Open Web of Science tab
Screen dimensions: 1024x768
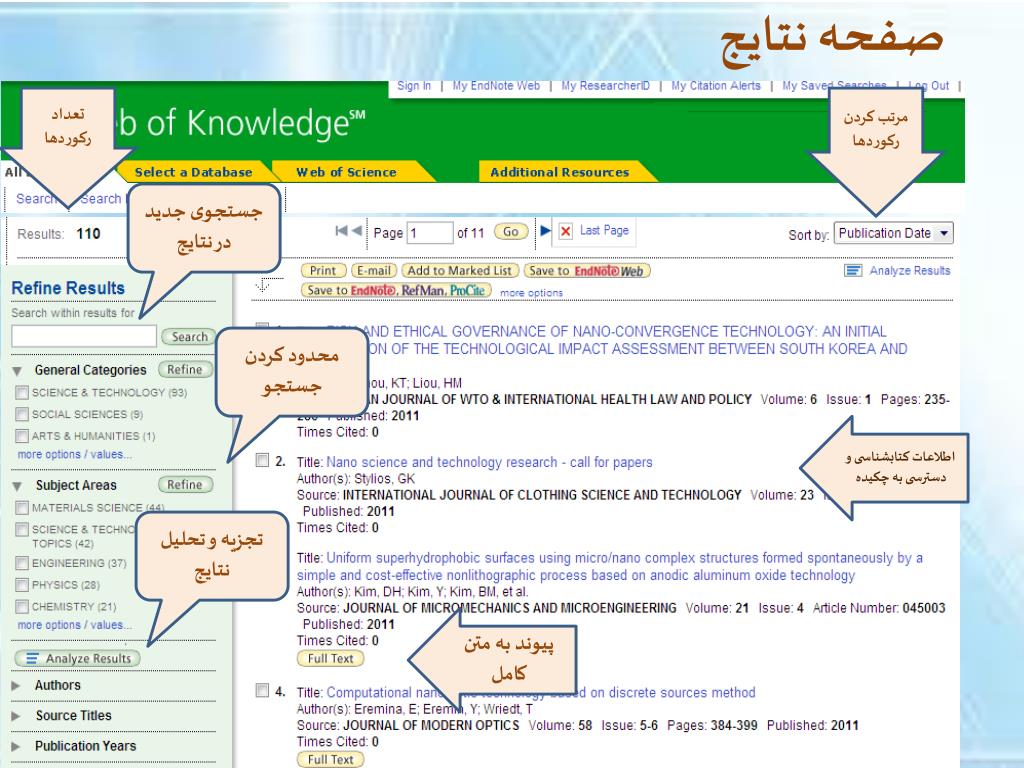pos(346,172)
